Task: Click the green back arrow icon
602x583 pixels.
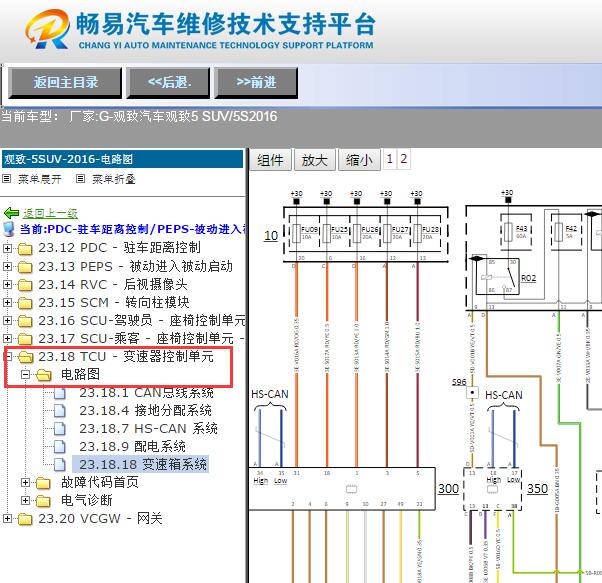Action: pos(11,213)
